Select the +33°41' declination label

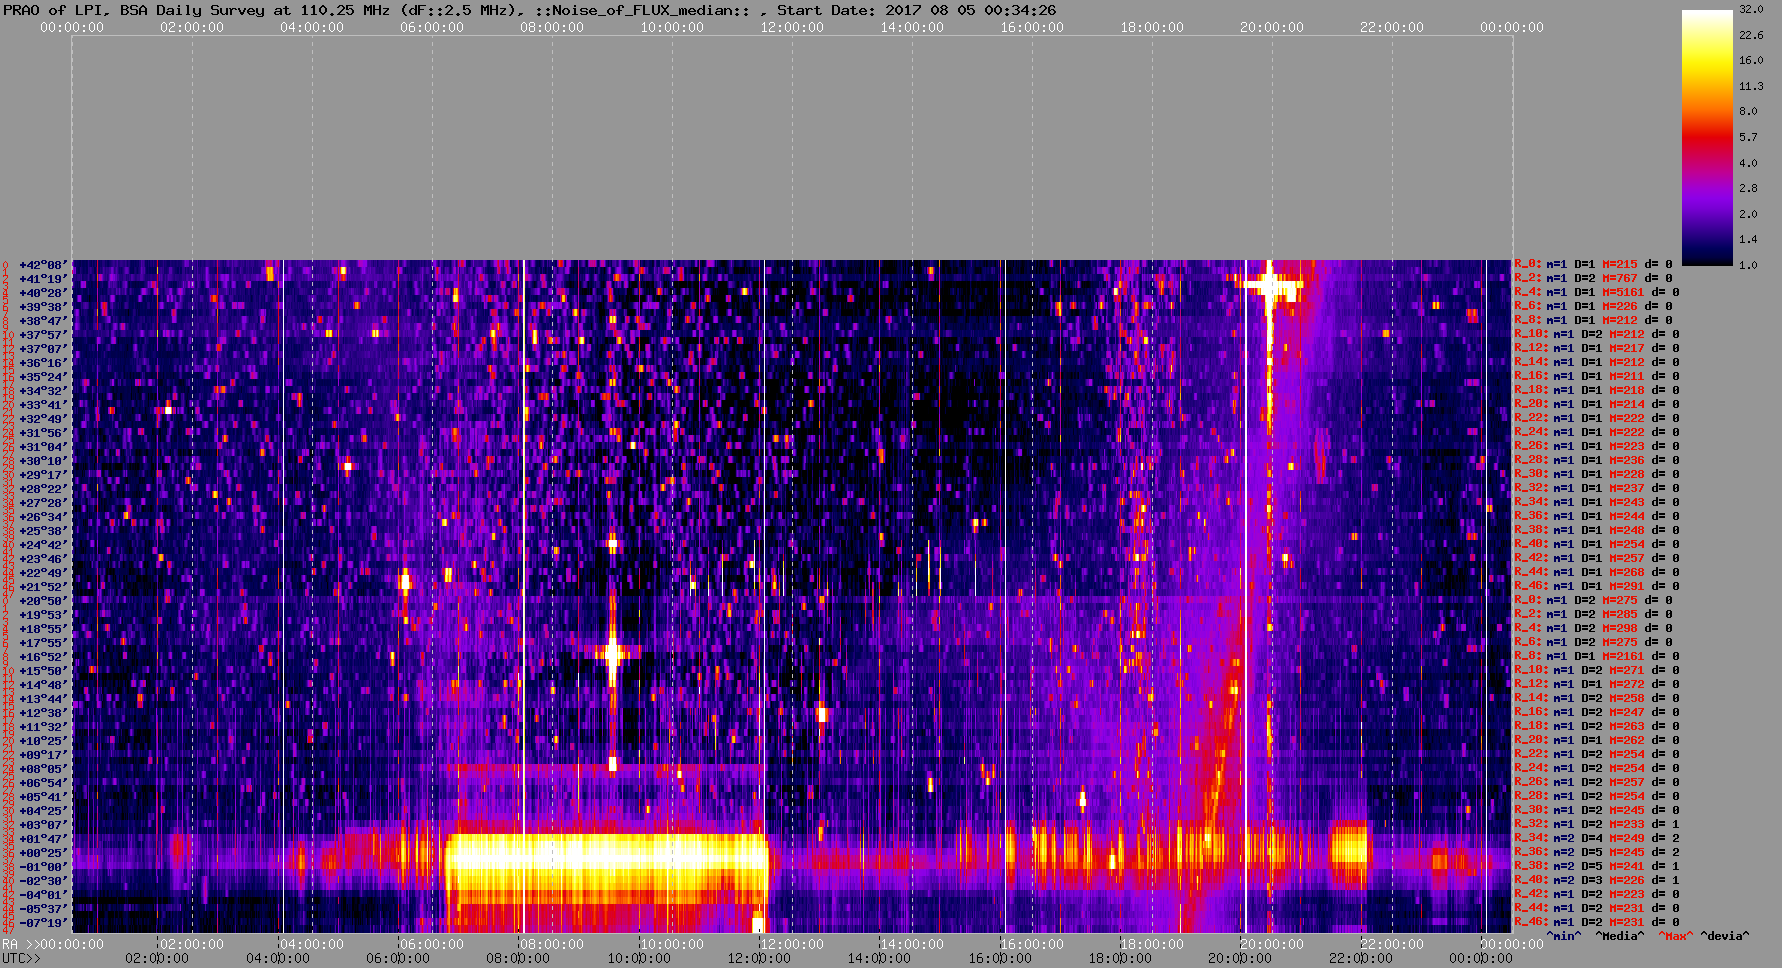coord(44,405)
